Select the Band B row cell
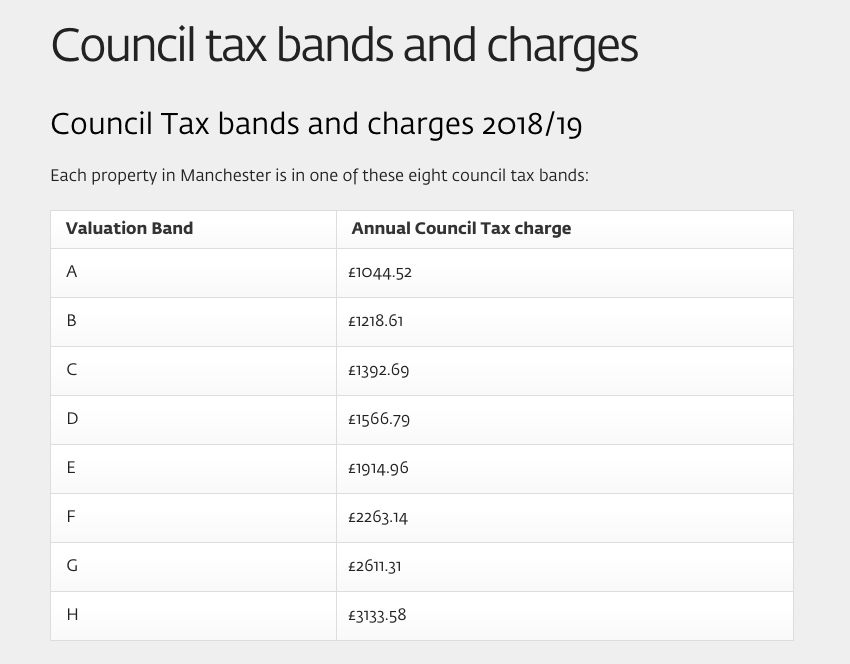The height and width of the screenshot is (664, 850). pos(194,322)
